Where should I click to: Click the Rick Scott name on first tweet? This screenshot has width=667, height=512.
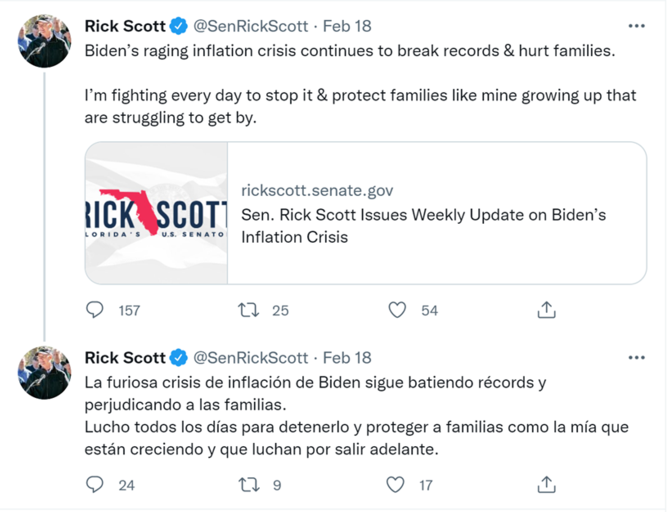pos(123,26)
